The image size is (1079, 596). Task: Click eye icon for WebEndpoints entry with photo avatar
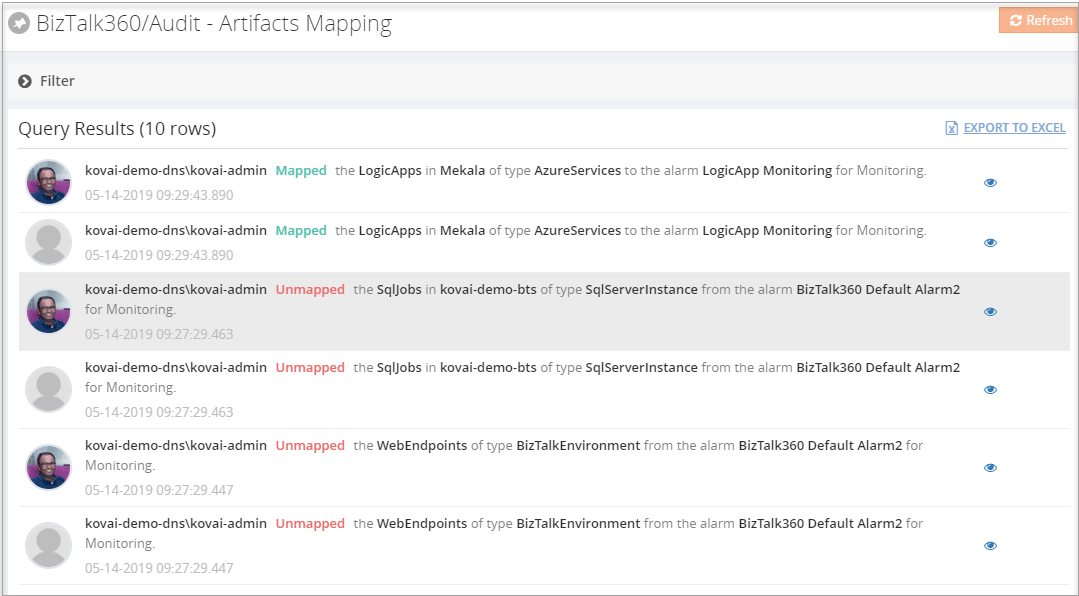(x=990, y=468)
